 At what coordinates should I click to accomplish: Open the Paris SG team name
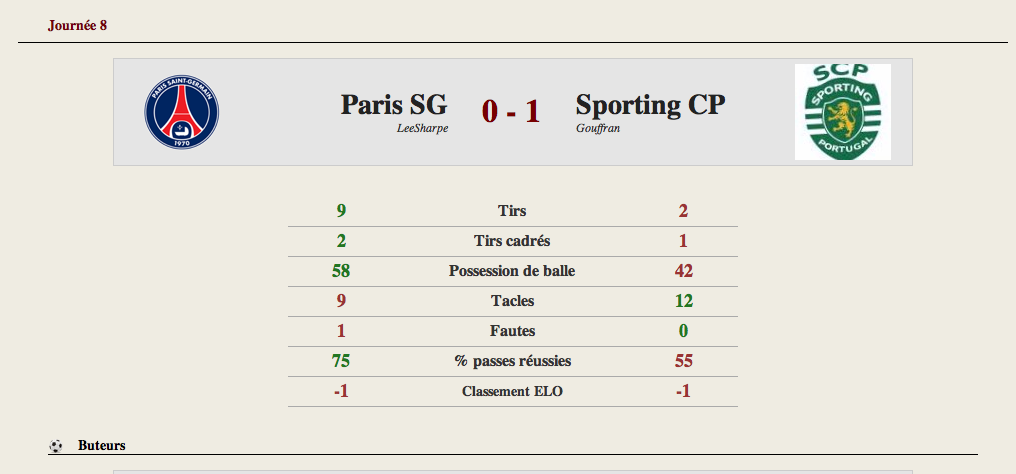point(394,104)
